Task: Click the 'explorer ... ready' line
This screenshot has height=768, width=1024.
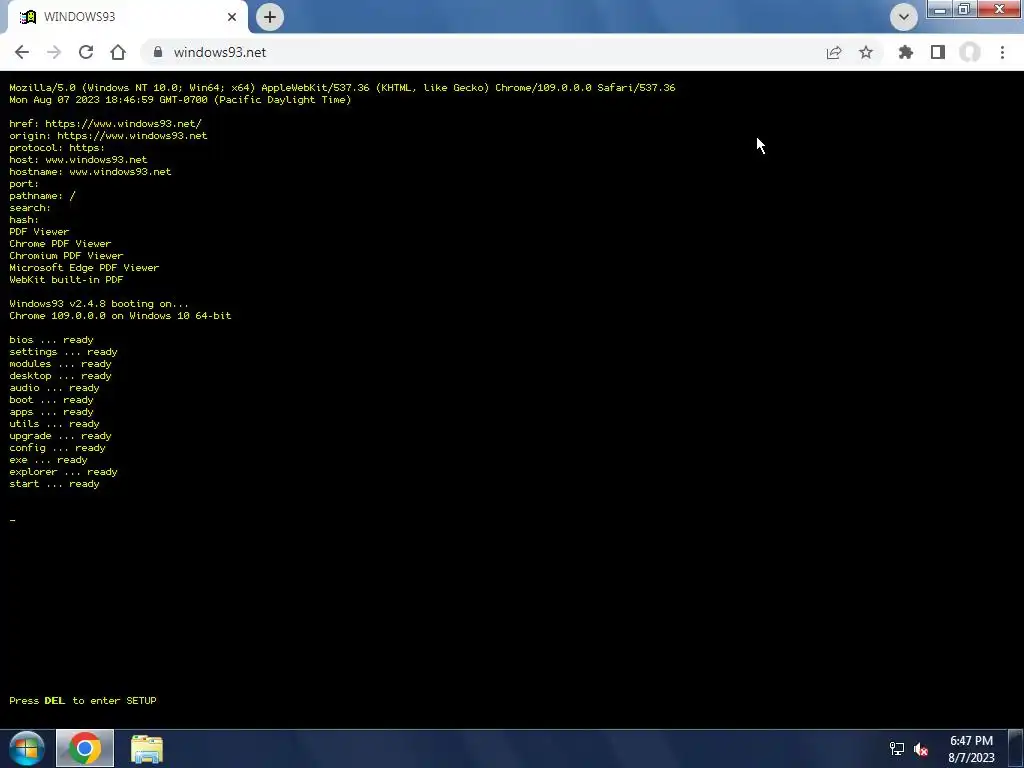Action: [63, 472]
